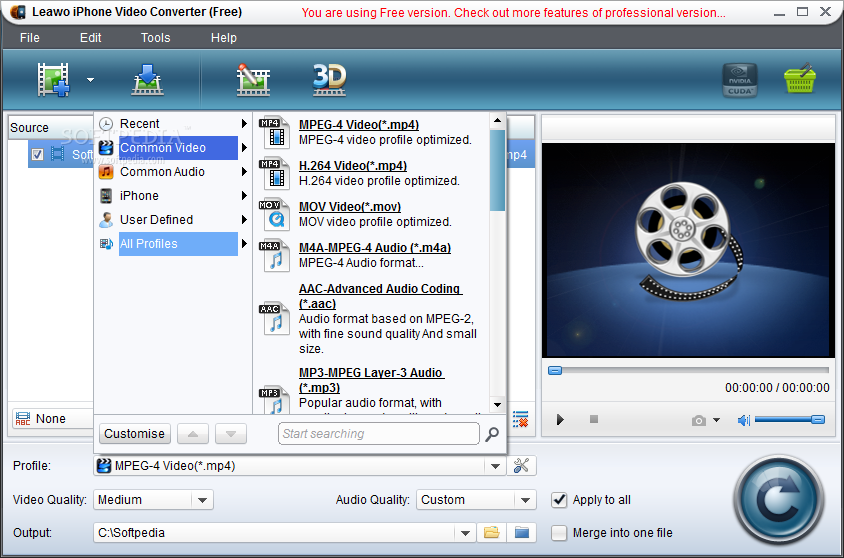Screen dimensions: 844x558
Task: Click the profile list scroll down arrow
Action: (x=497, y=405)
